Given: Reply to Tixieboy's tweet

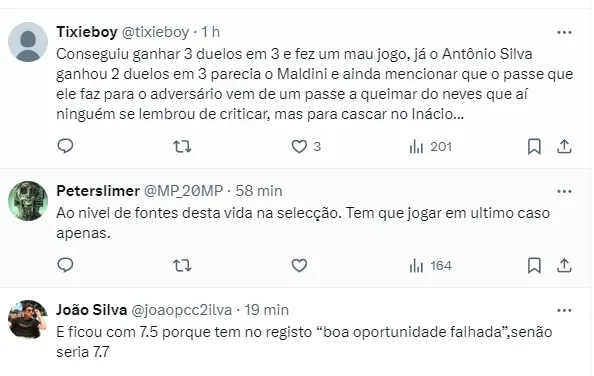Looking at the screenshot, I should (x=65, y=146).
